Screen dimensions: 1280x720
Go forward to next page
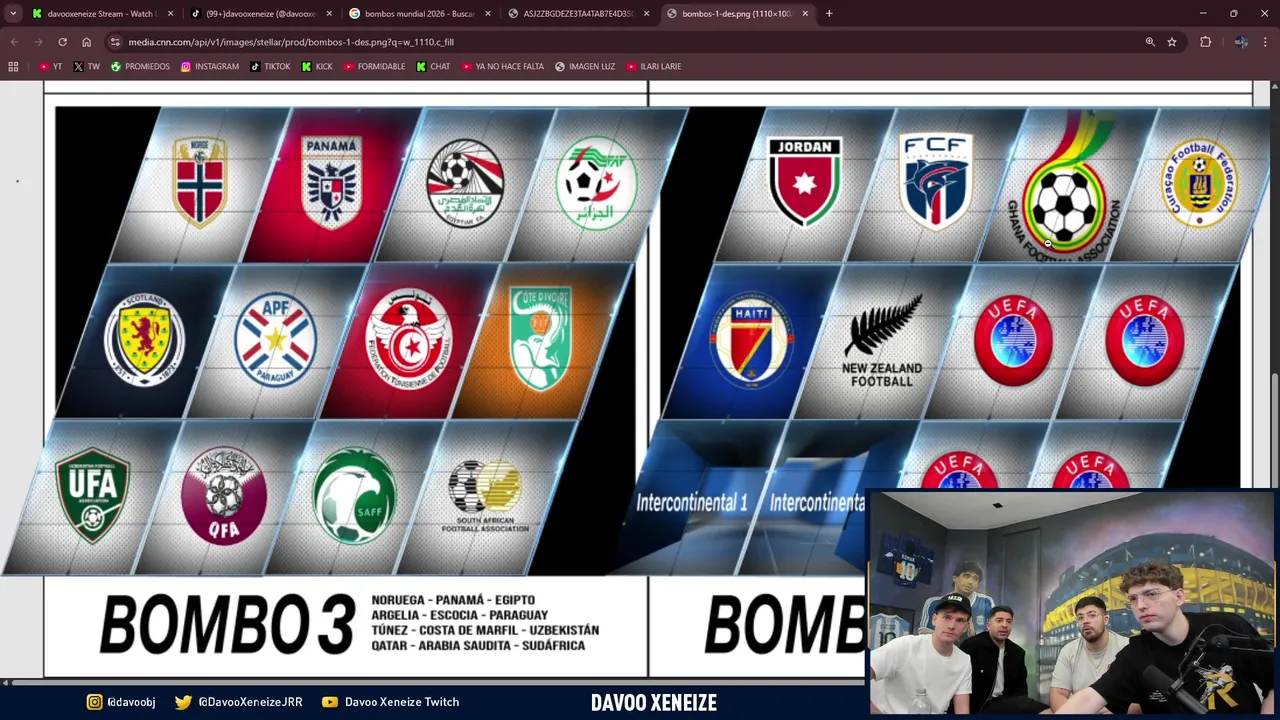(x=38, y=42)
